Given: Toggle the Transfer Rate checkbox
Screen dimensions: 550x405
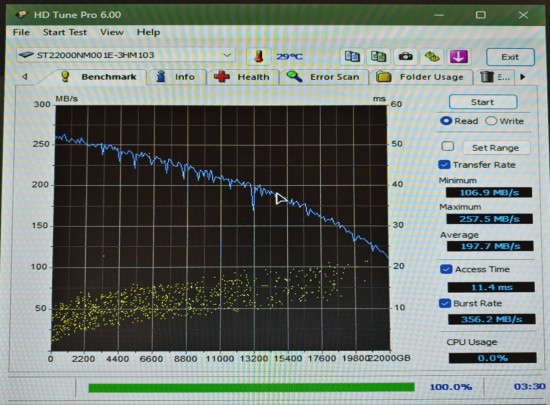Looking at the screenshot, I should point(444,164).
